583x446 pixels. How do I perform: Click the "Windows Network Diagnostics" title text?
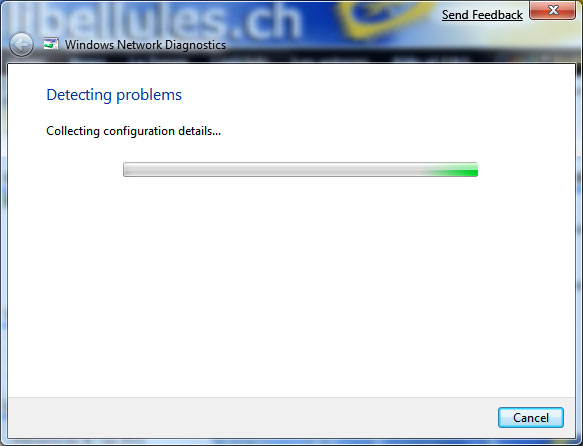tap(145, 45)
